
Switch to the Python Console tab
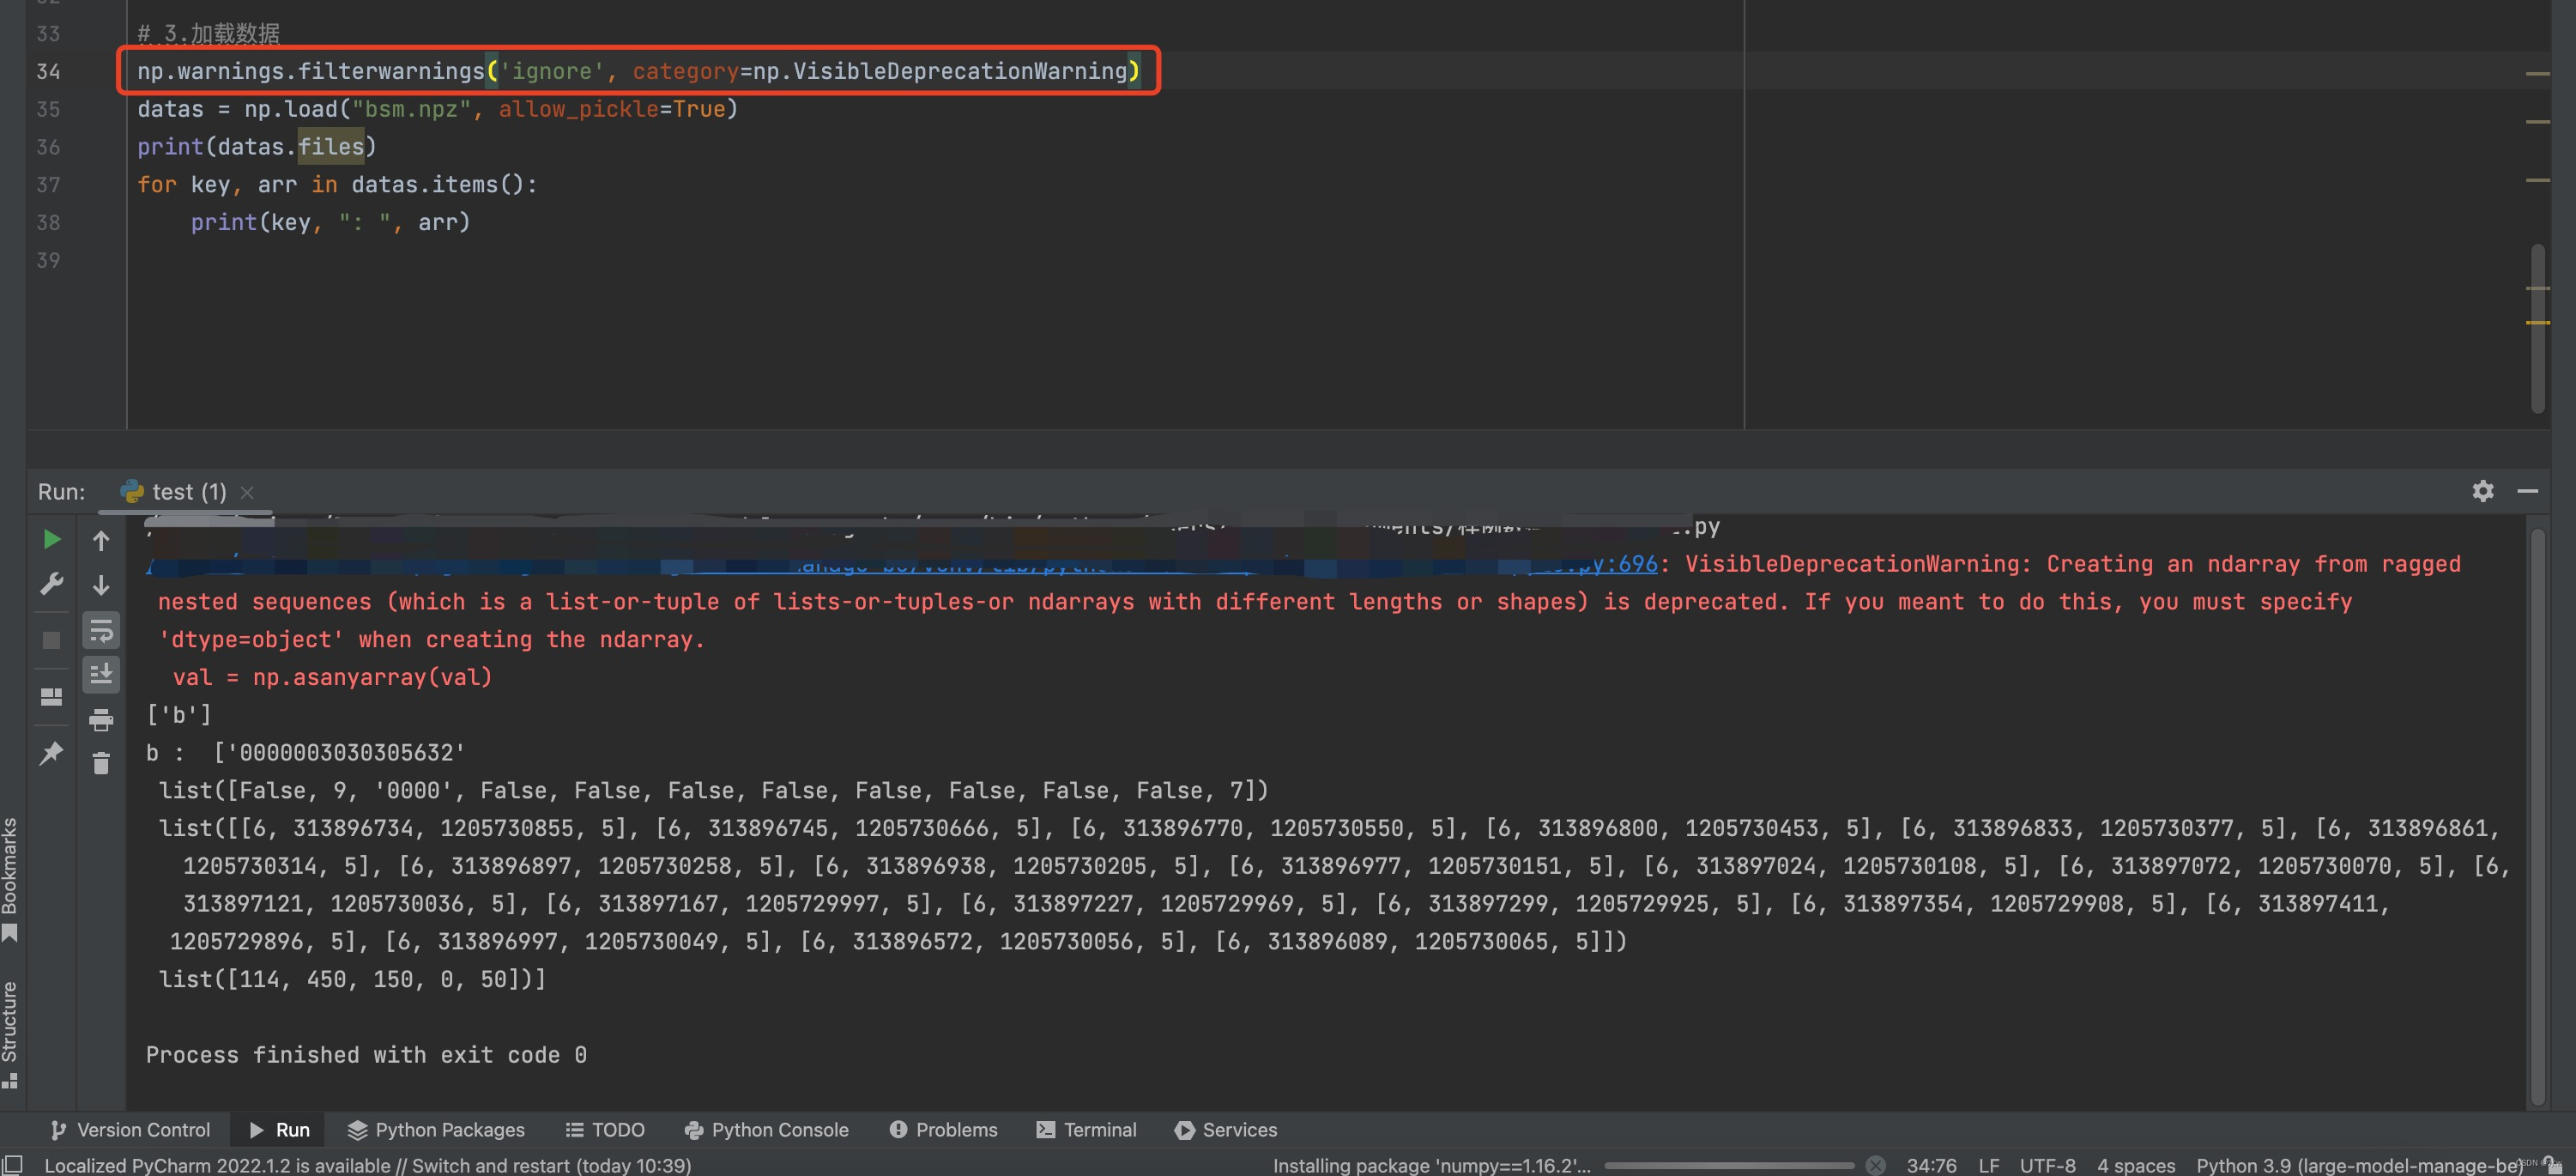(x=766, y=1129)
